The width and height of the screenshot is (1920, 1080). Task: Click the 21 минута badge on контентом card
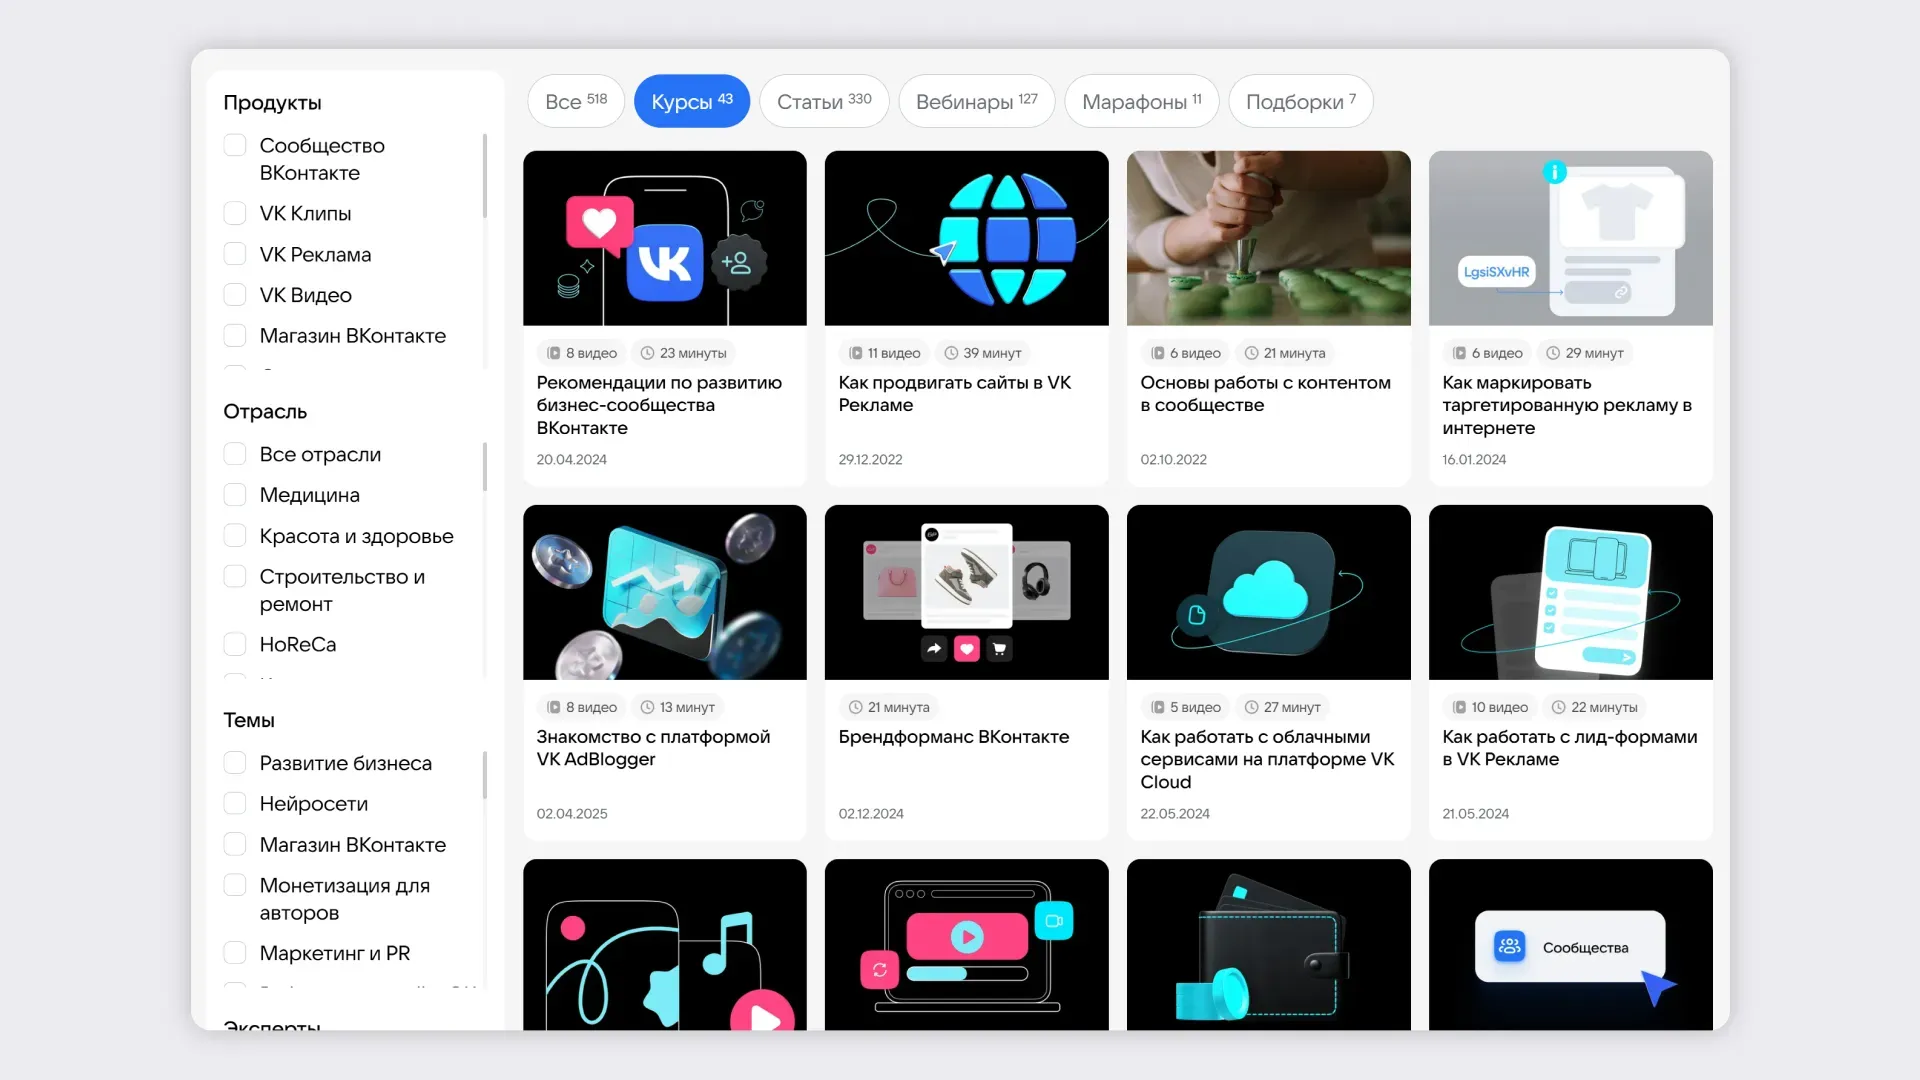tap(1285, 353)
